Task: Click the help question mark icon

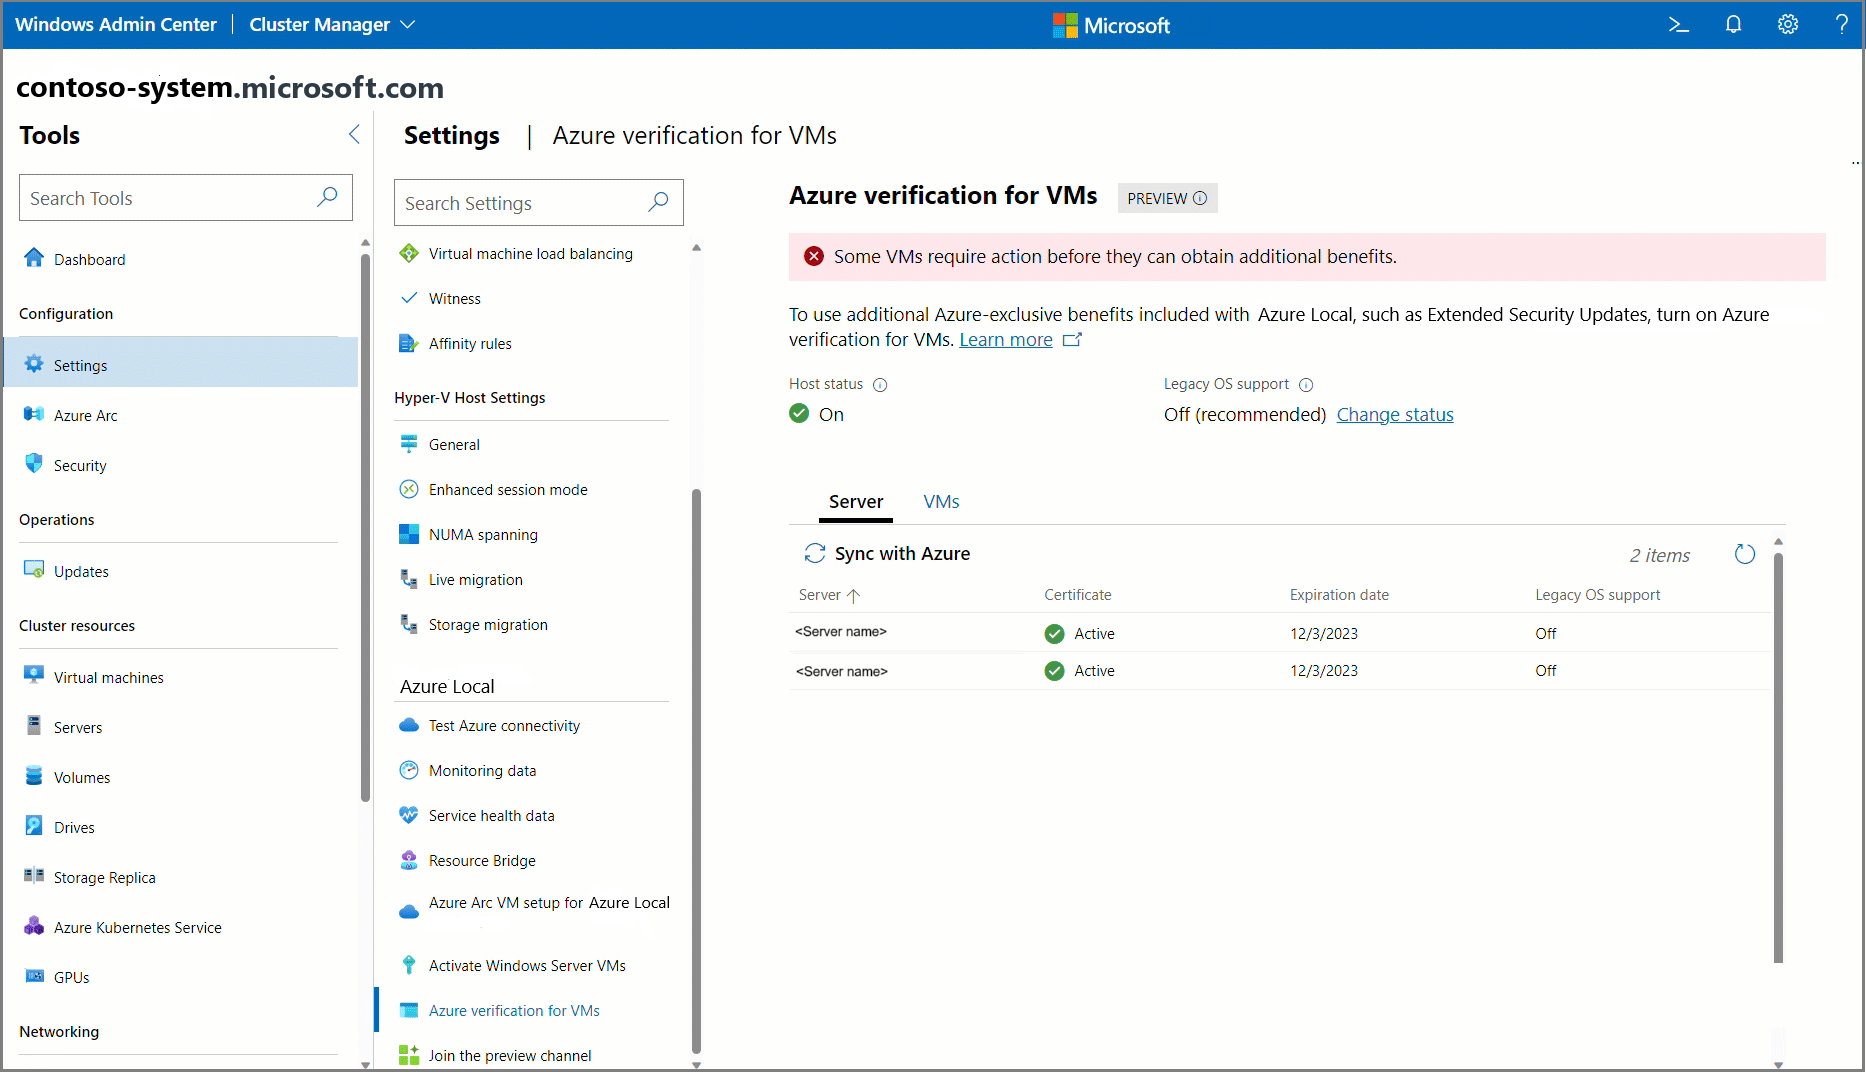Action: [1842, 25]
